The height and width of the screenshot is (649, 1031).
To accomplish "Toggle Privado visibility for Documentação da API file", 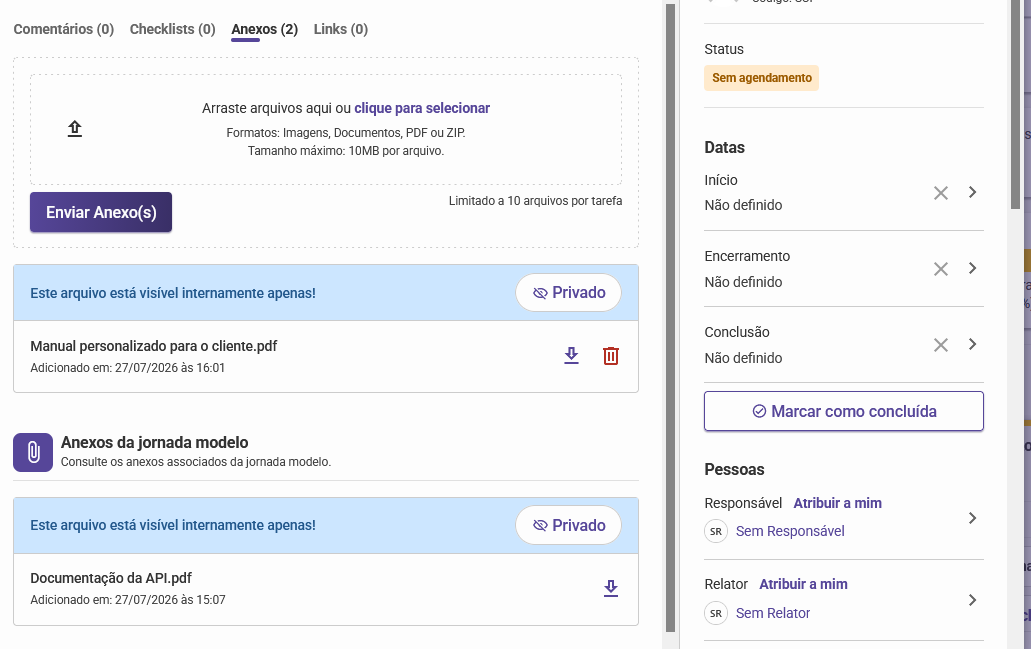I will click(569, 525).
